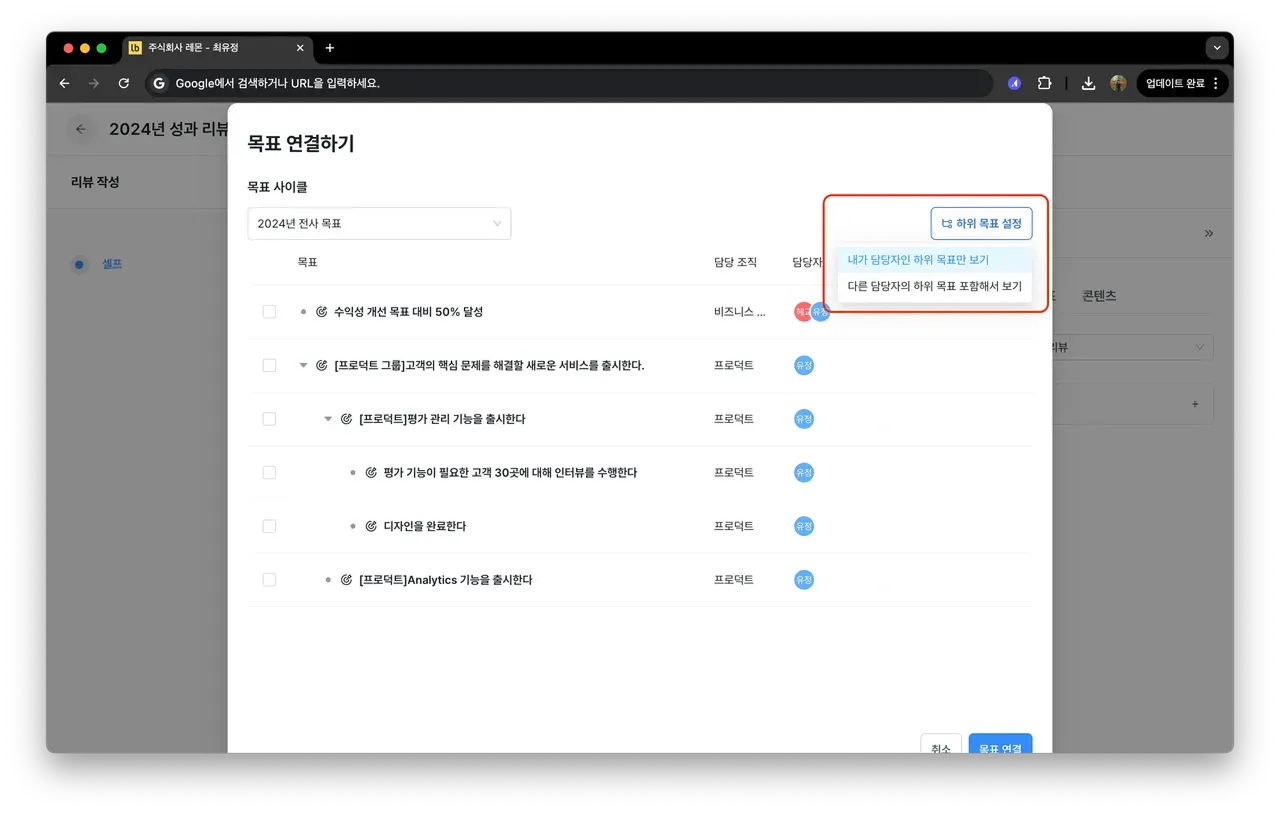Click the 목표 연결 button
This screenshot has width=1280, height=814.
1000,746
